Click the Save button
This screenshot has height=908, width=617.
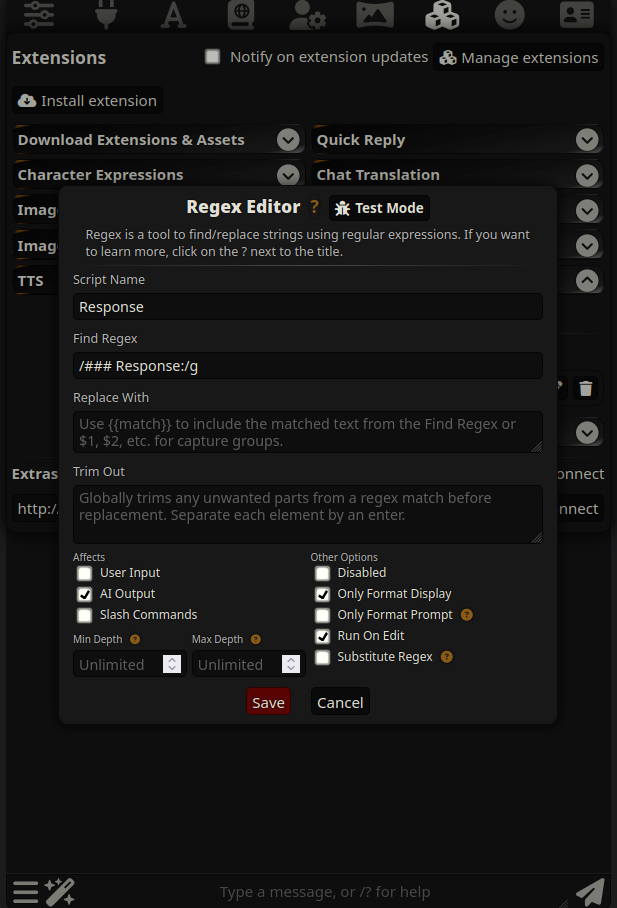268,702
